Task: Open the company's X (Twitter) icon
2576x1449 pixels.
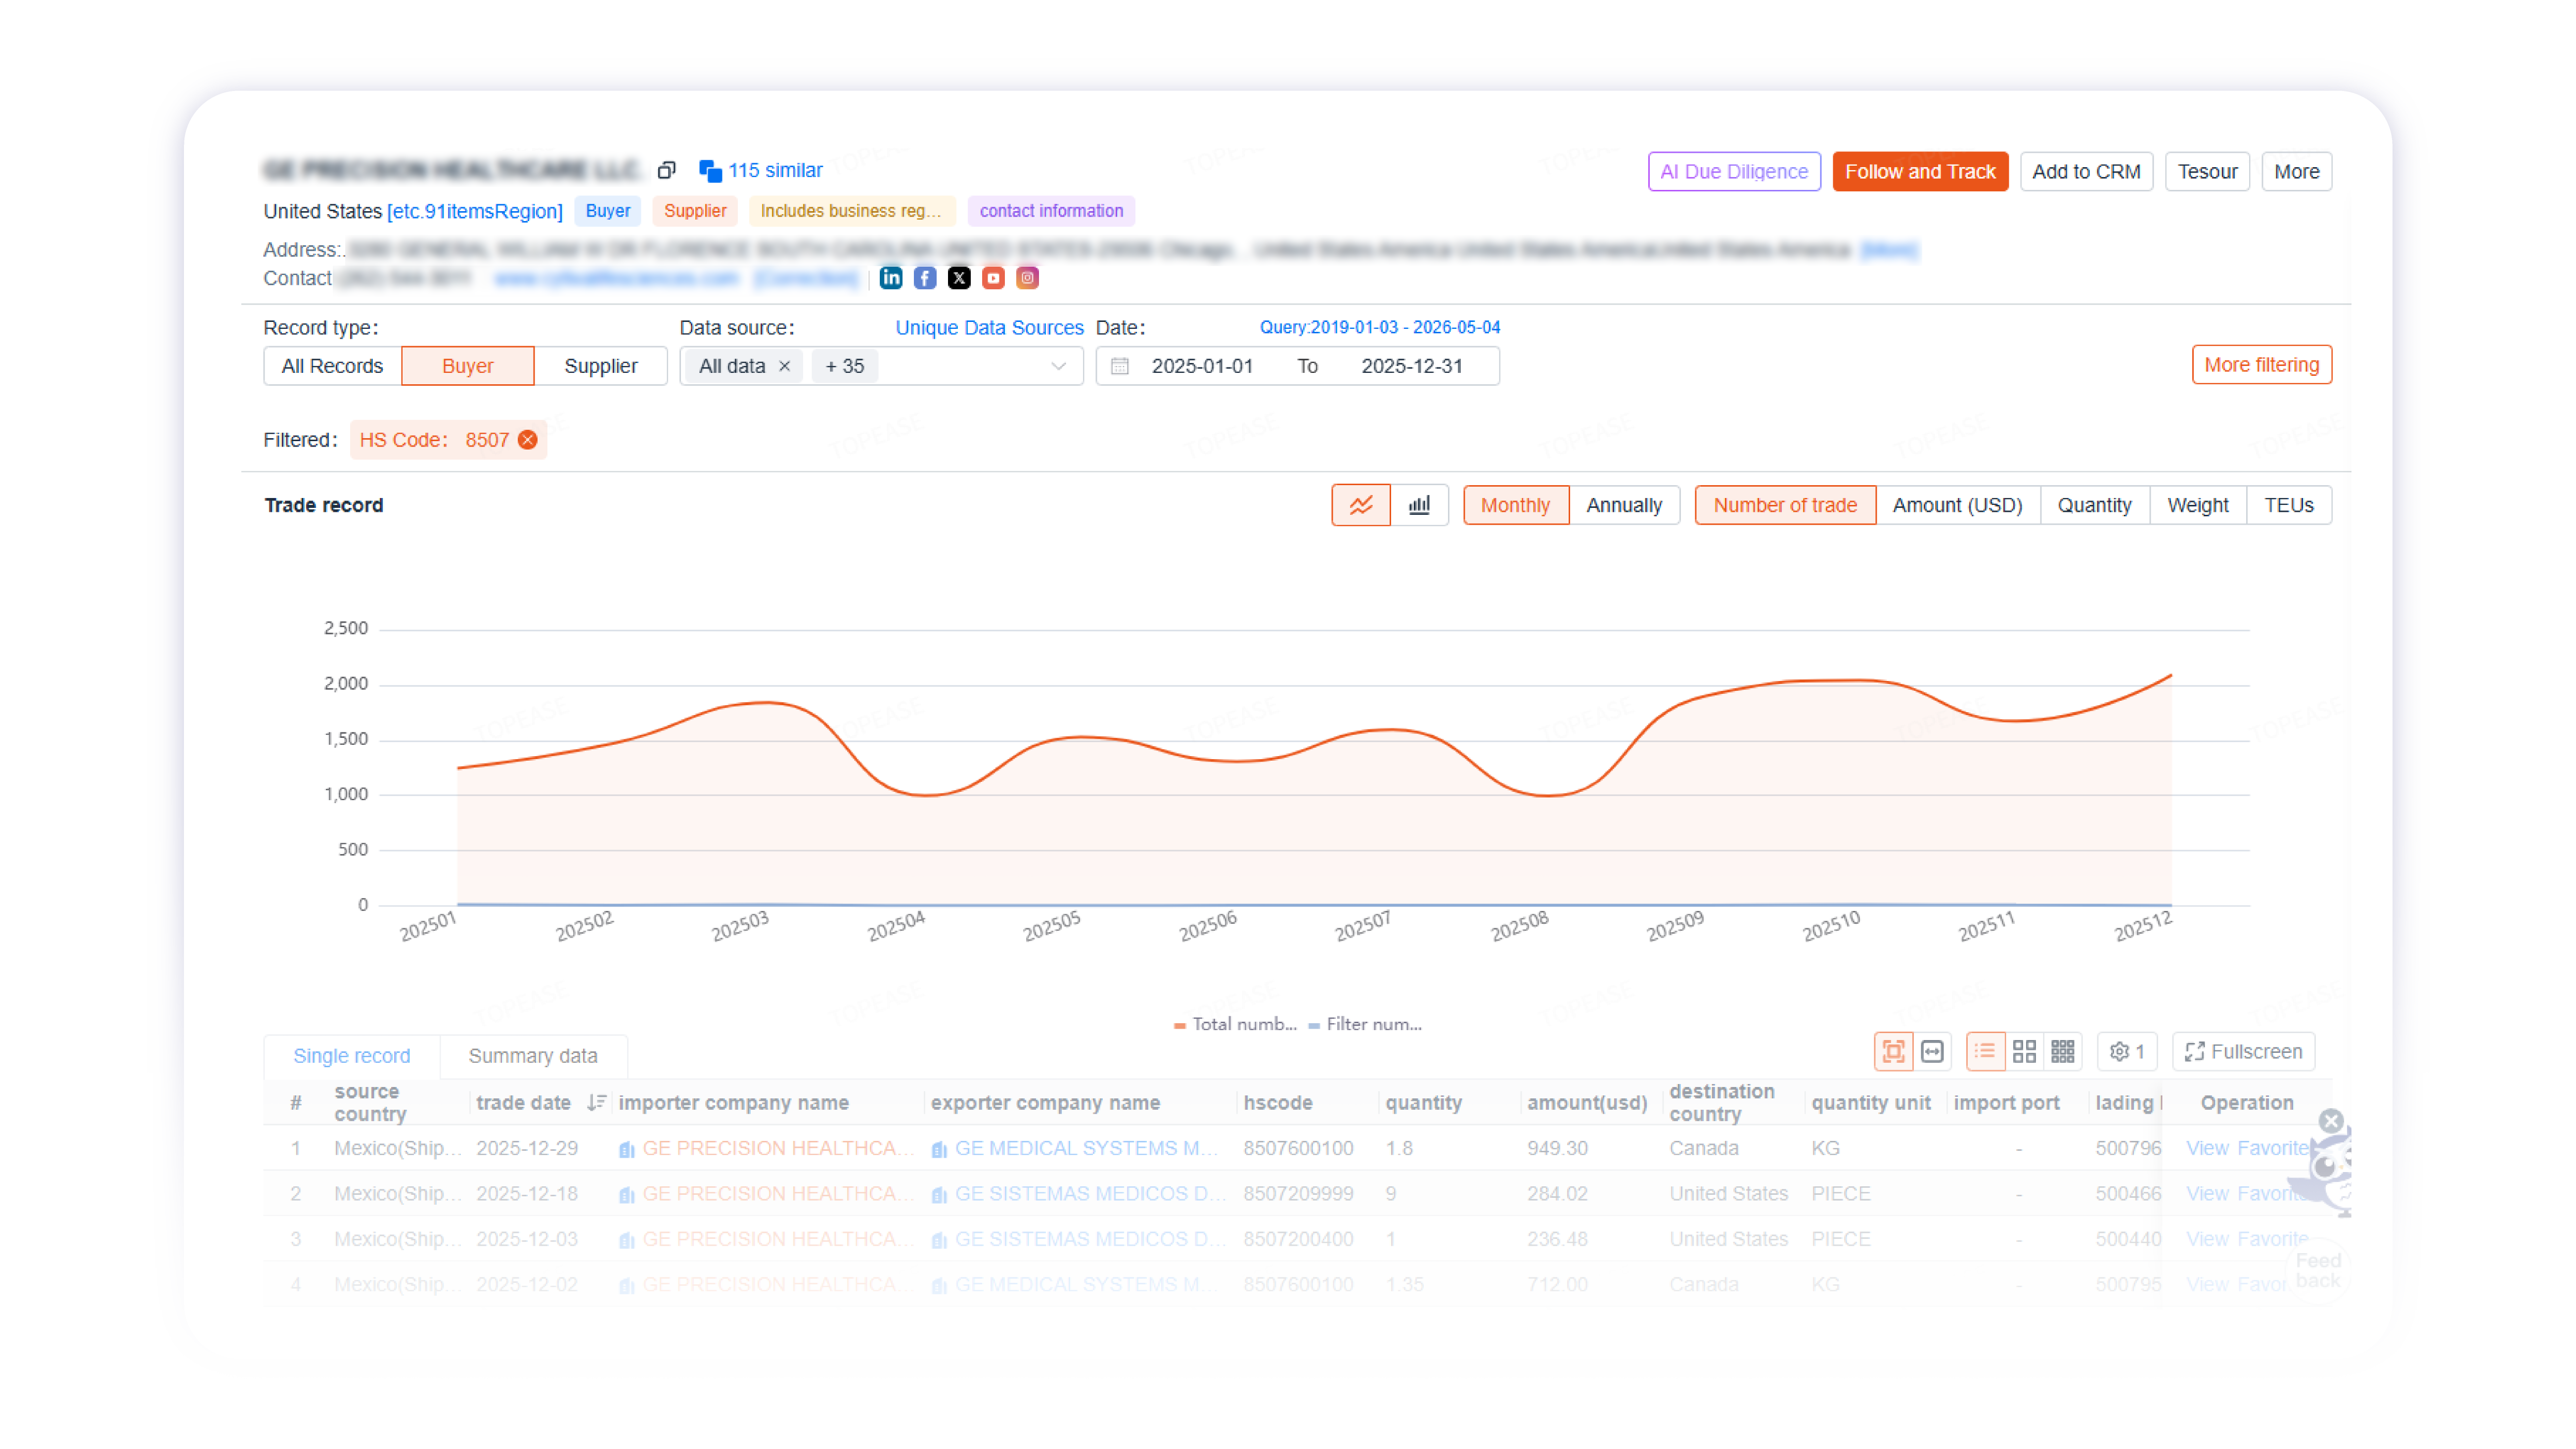Action: click(959, 278)
